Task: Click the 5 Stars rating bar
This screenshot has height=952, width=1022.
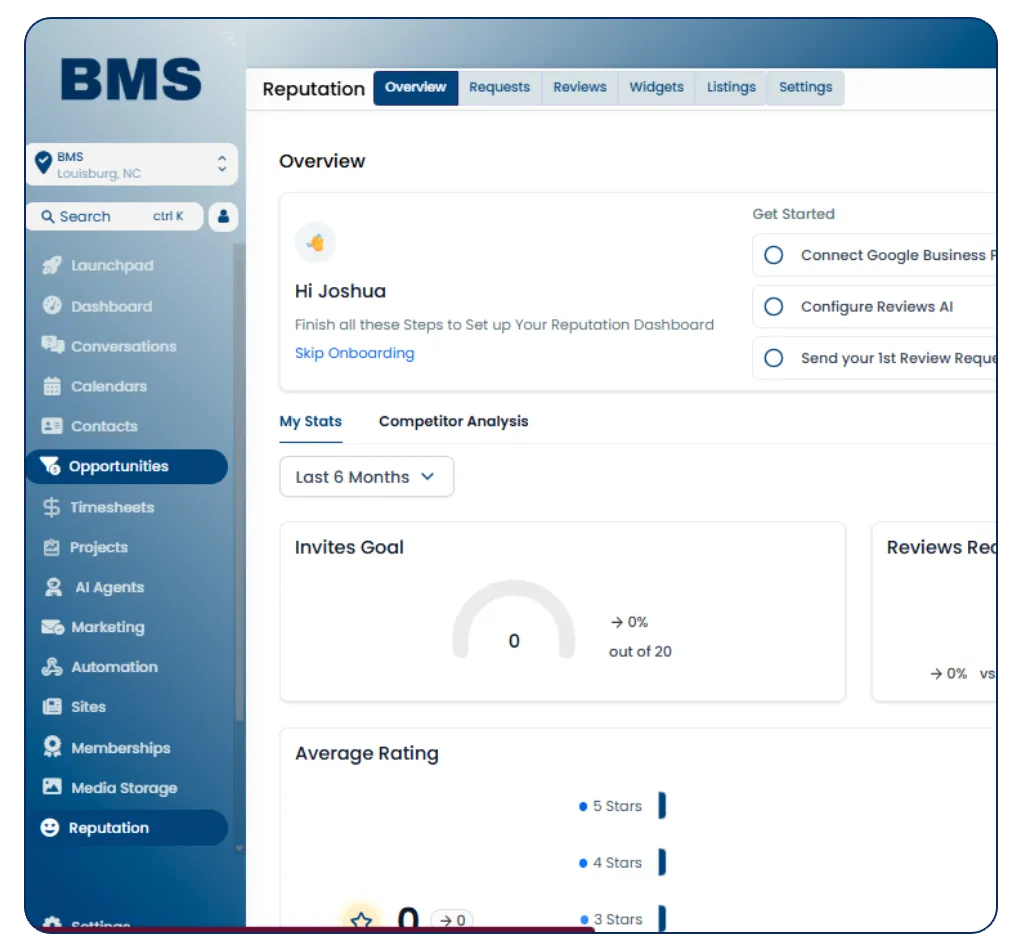Action: point(662,805)
